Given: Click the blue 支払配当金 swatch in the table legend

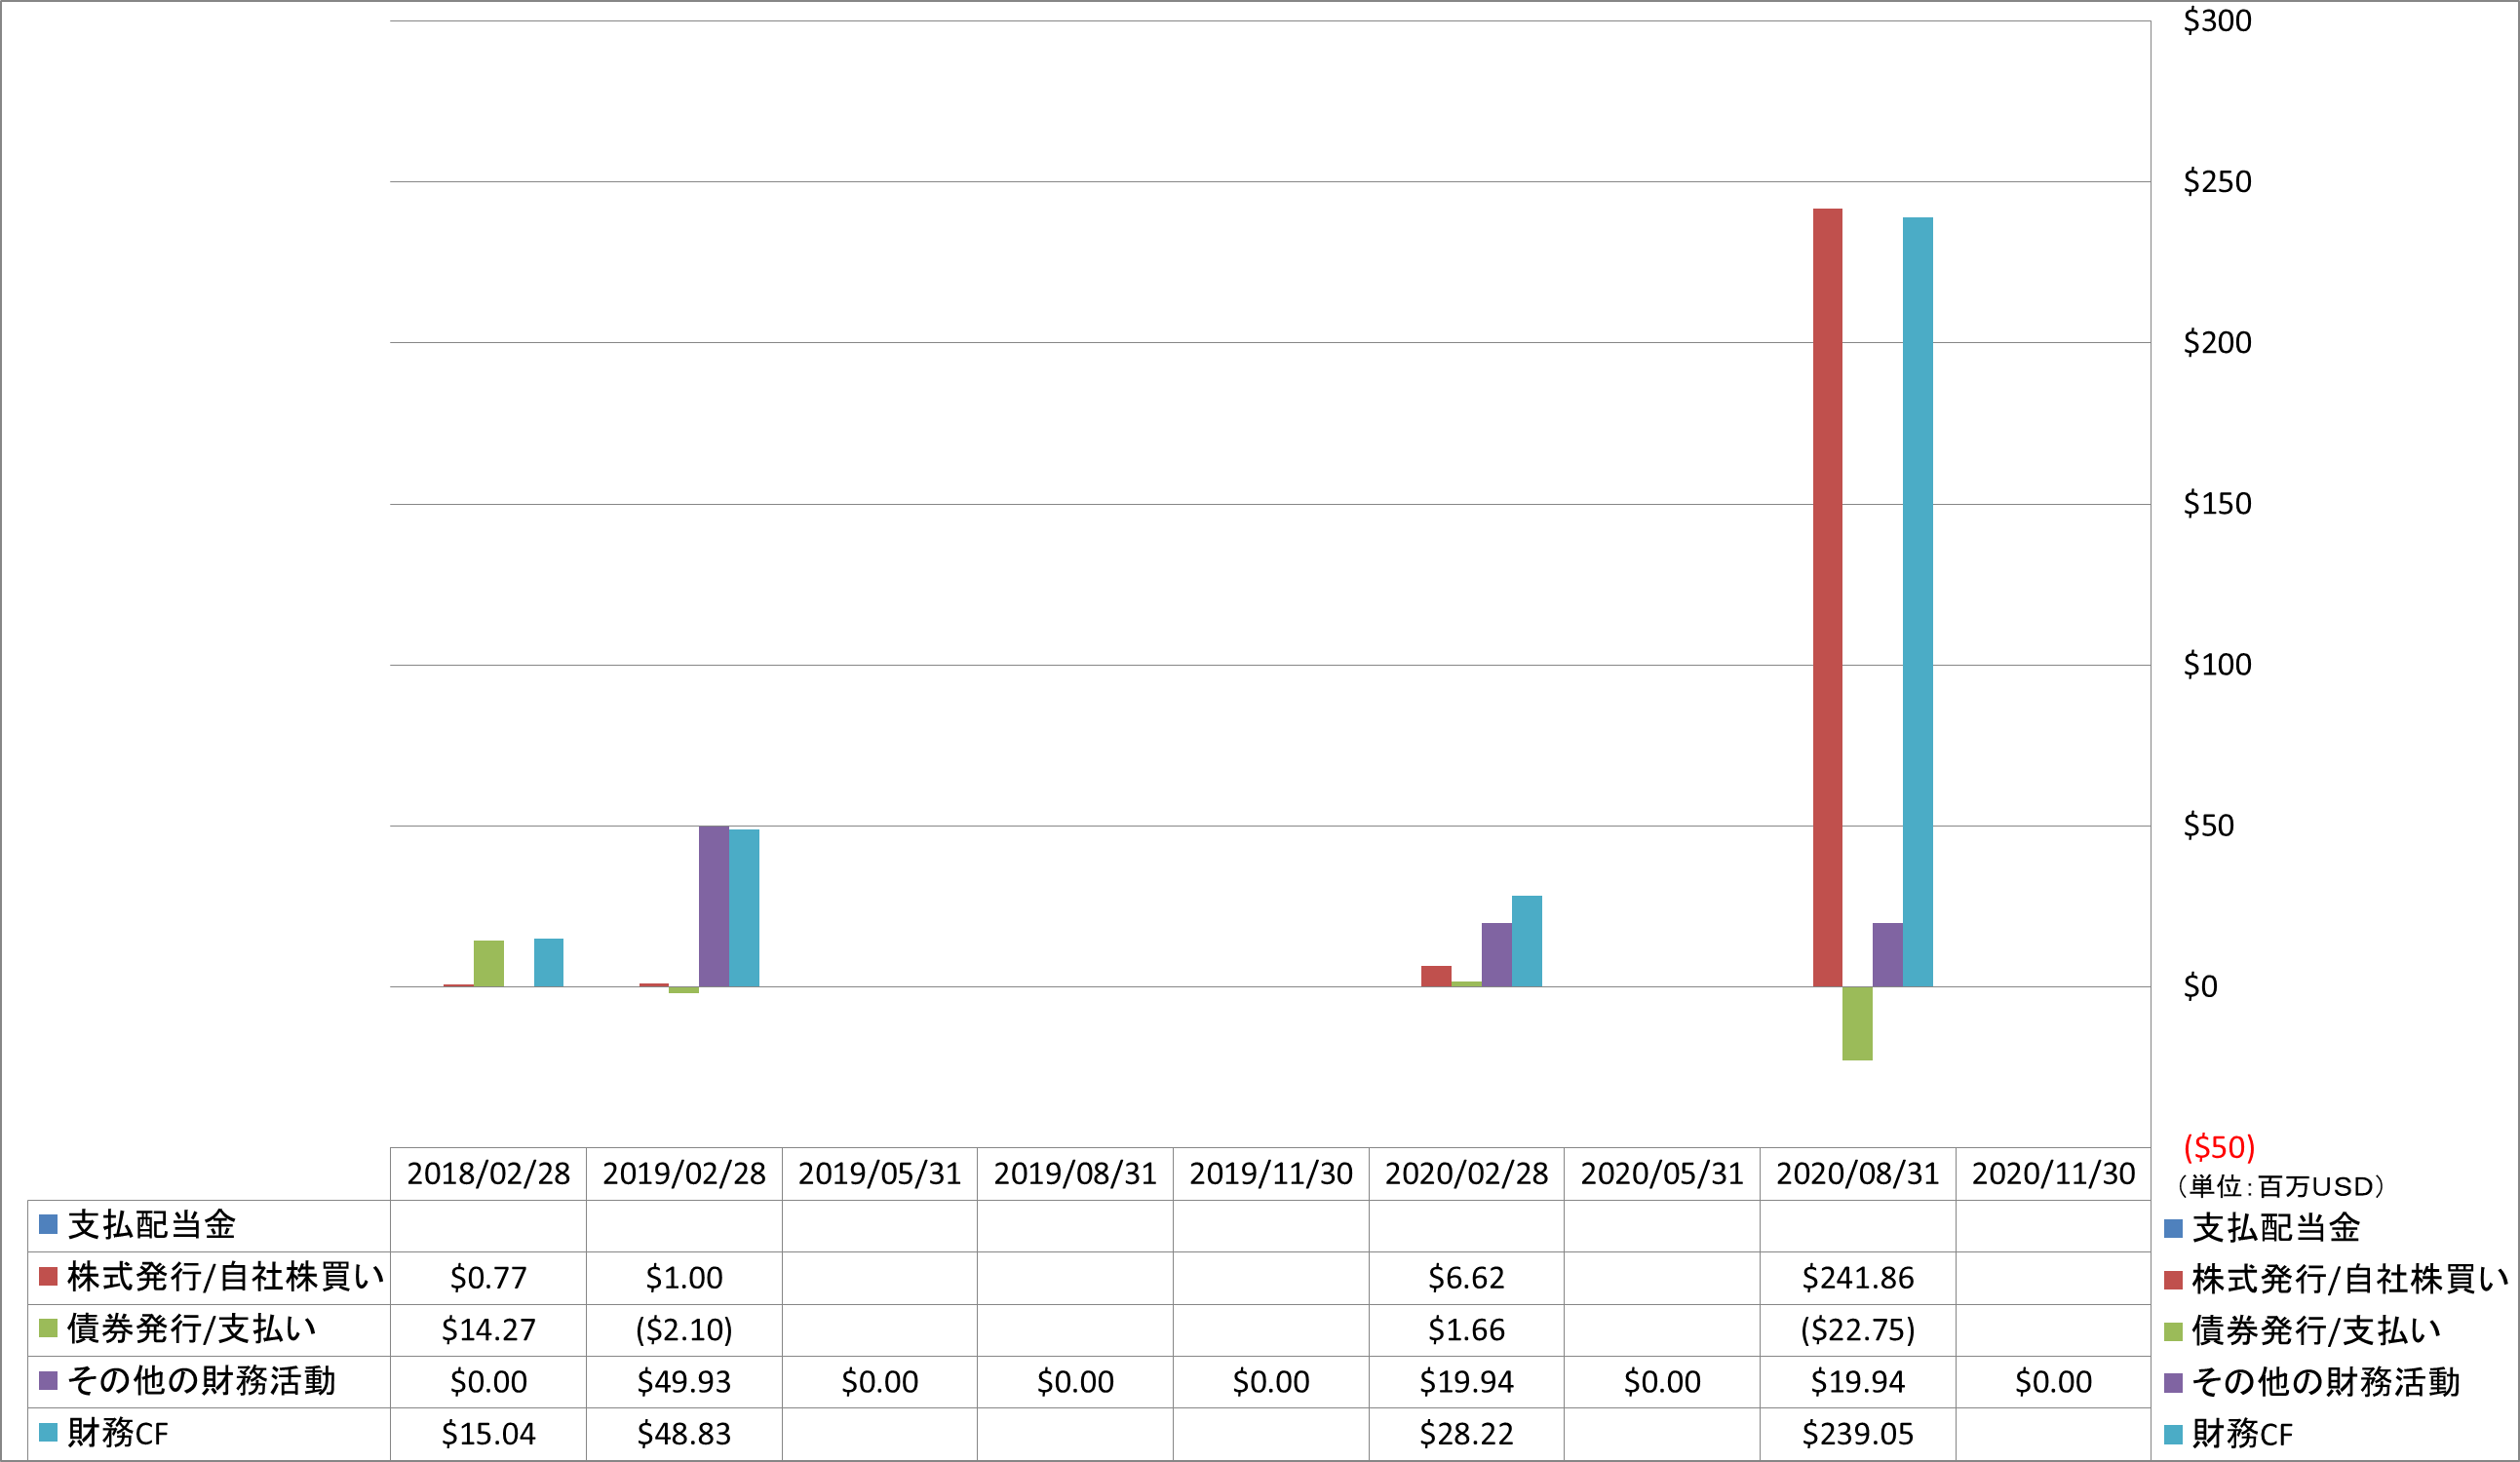Looking at the screenshot, I should tap(48, 1224).
